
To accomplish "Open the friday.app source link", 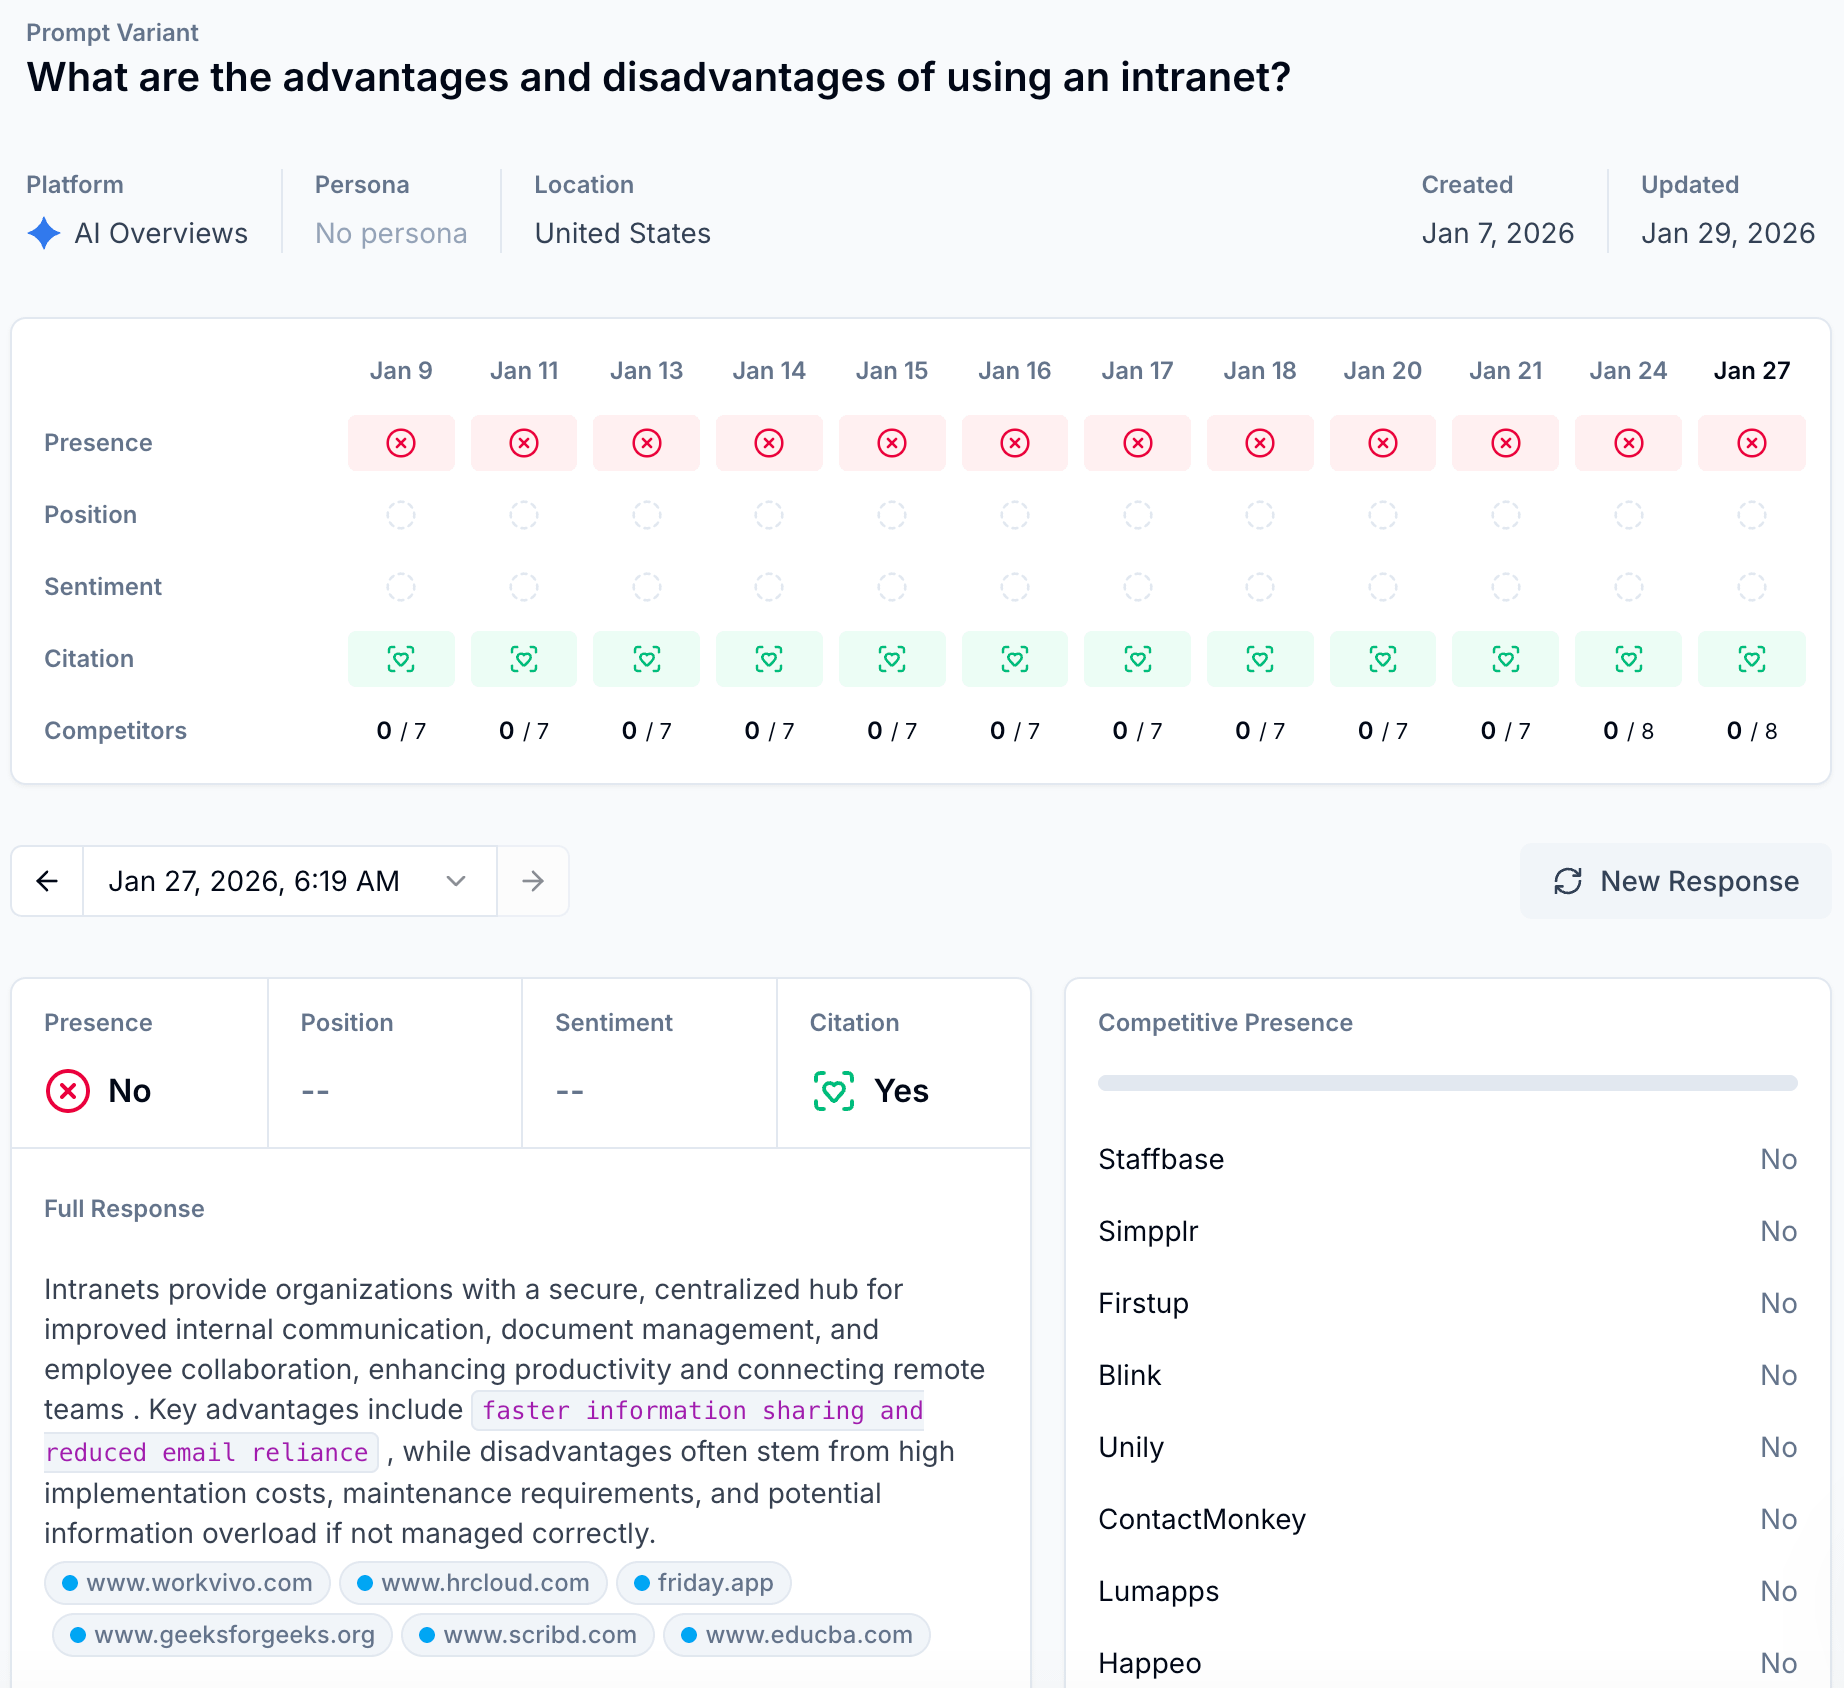I will 704,1583.
